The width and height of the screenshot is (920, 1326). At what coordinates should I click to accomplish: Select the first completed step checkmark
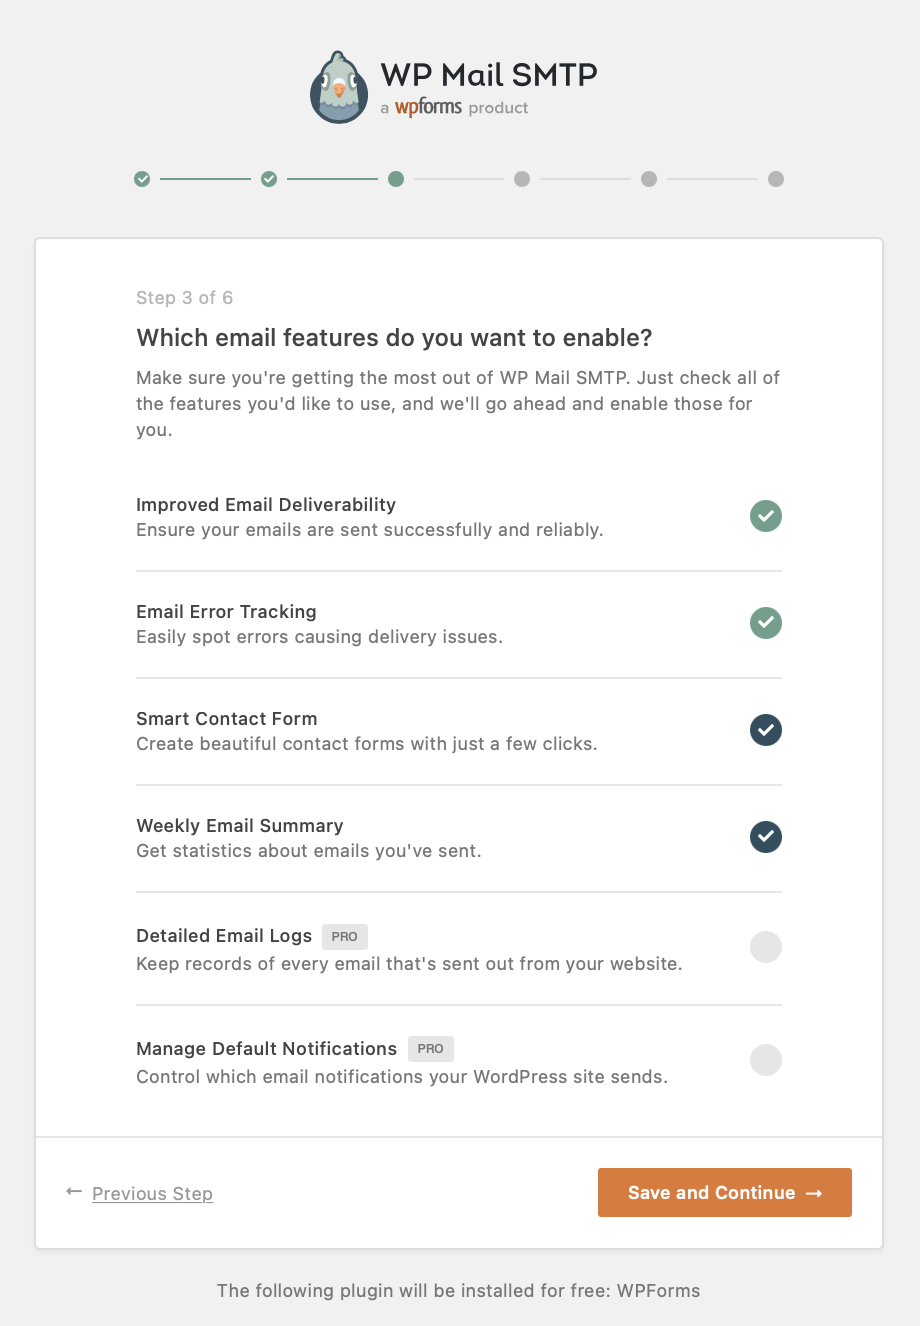tap(141, 179)
